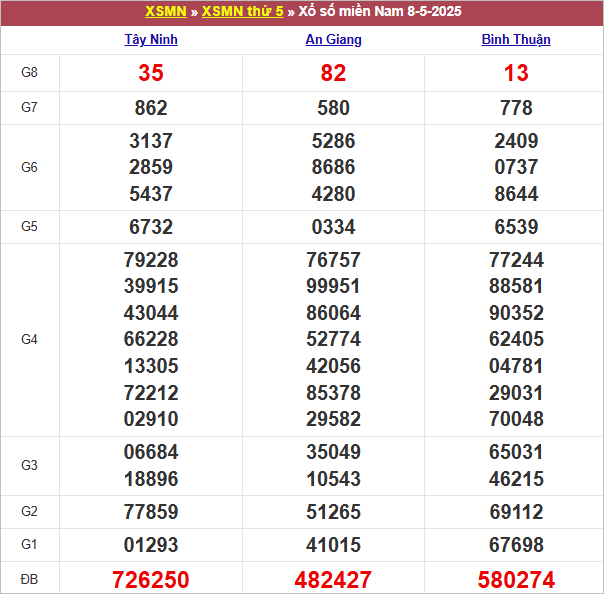
Task: Select the G8 number 13
Action: click(516, 73)
